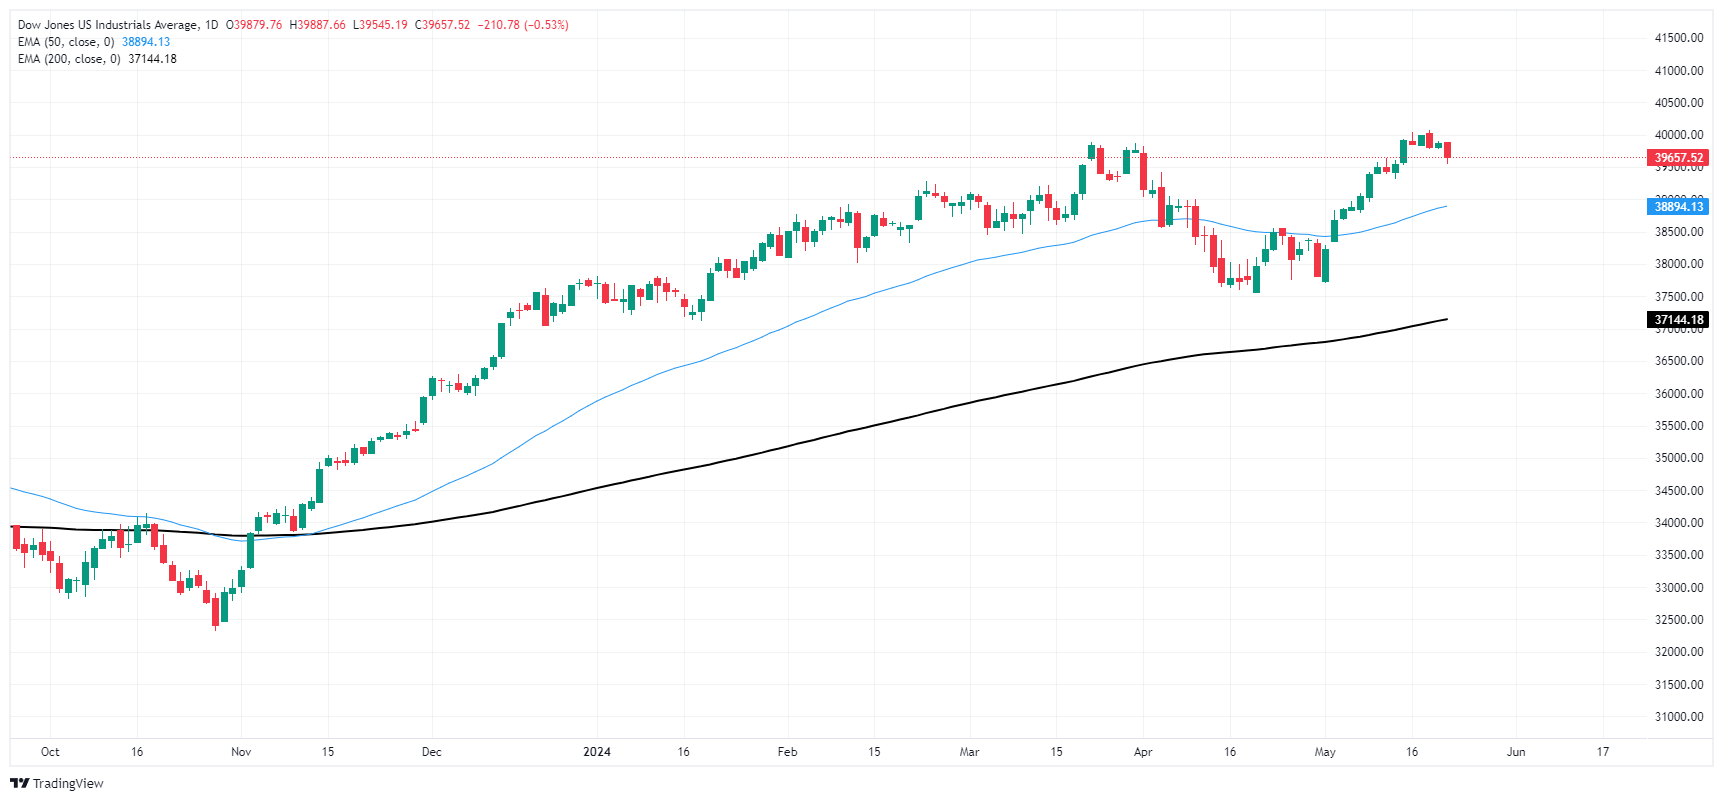Click the Apr label on time axis
Screen dimensions: 1723x801
[1143, 752]
